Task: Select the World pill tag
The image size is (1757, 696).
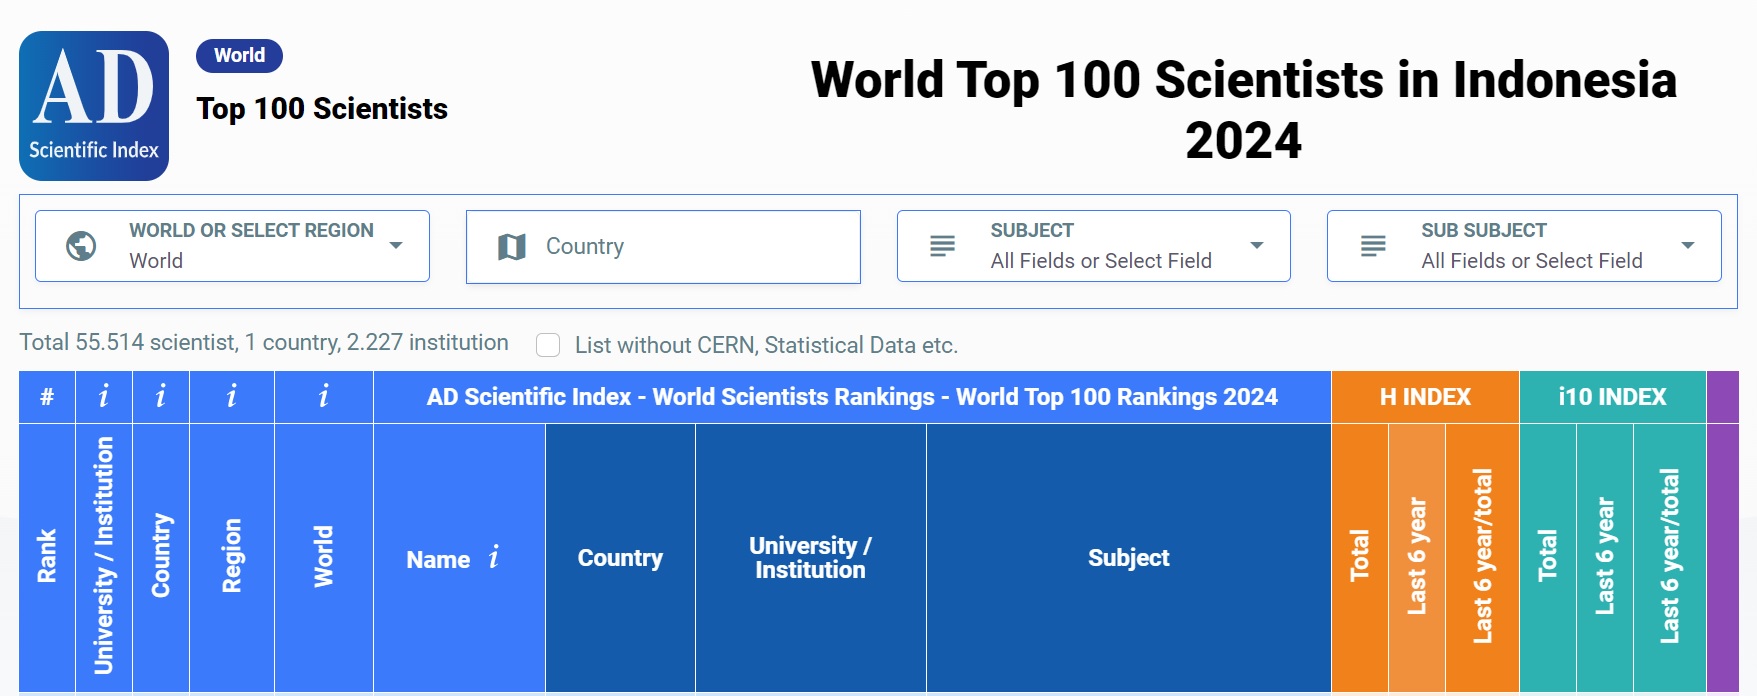Action: 240,56
